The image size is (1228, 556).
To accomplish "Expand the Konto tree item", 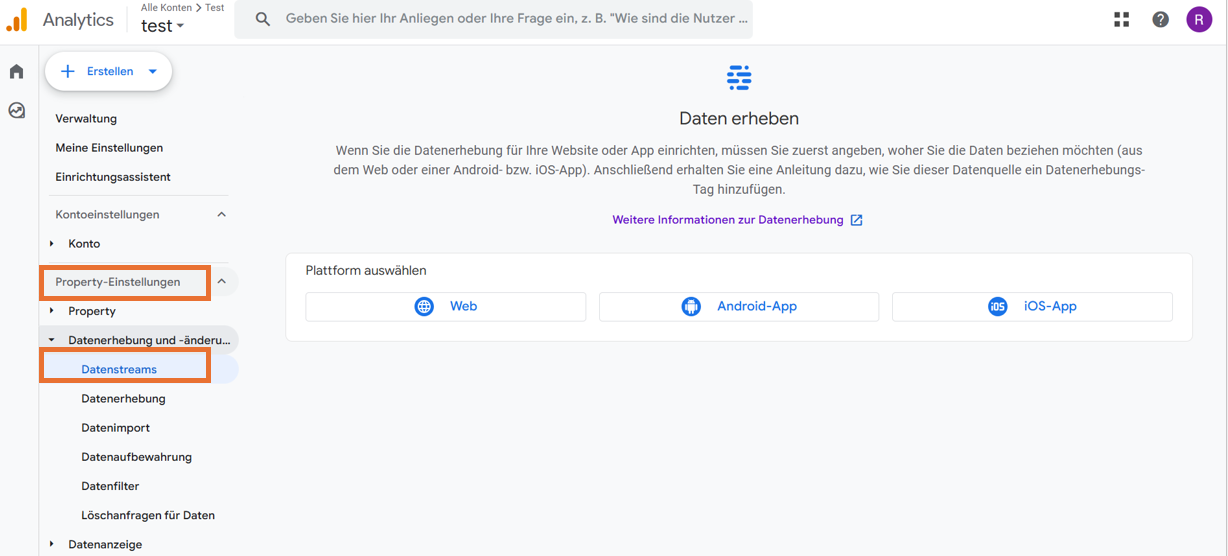I will (52, 244).
